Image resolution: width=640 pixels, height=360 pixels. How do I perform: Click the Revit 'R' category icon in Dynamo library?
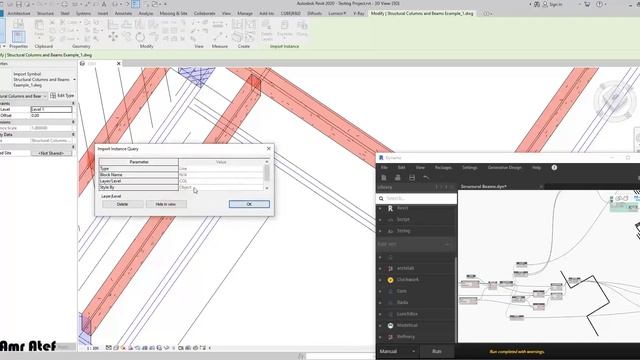click(x=390, y=208)
